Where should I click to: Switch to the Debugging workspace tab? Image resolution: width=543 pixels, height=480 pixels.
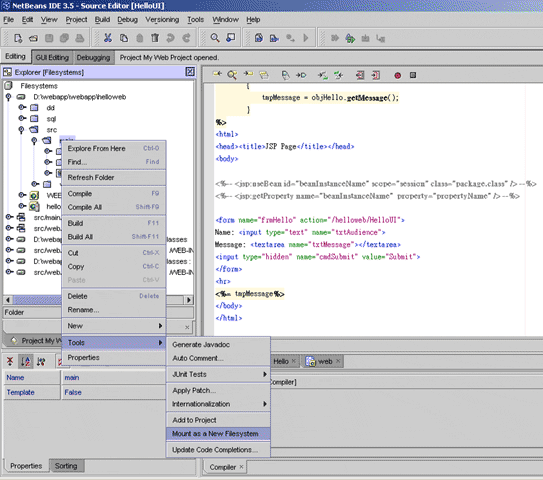[x=93, y=57]
